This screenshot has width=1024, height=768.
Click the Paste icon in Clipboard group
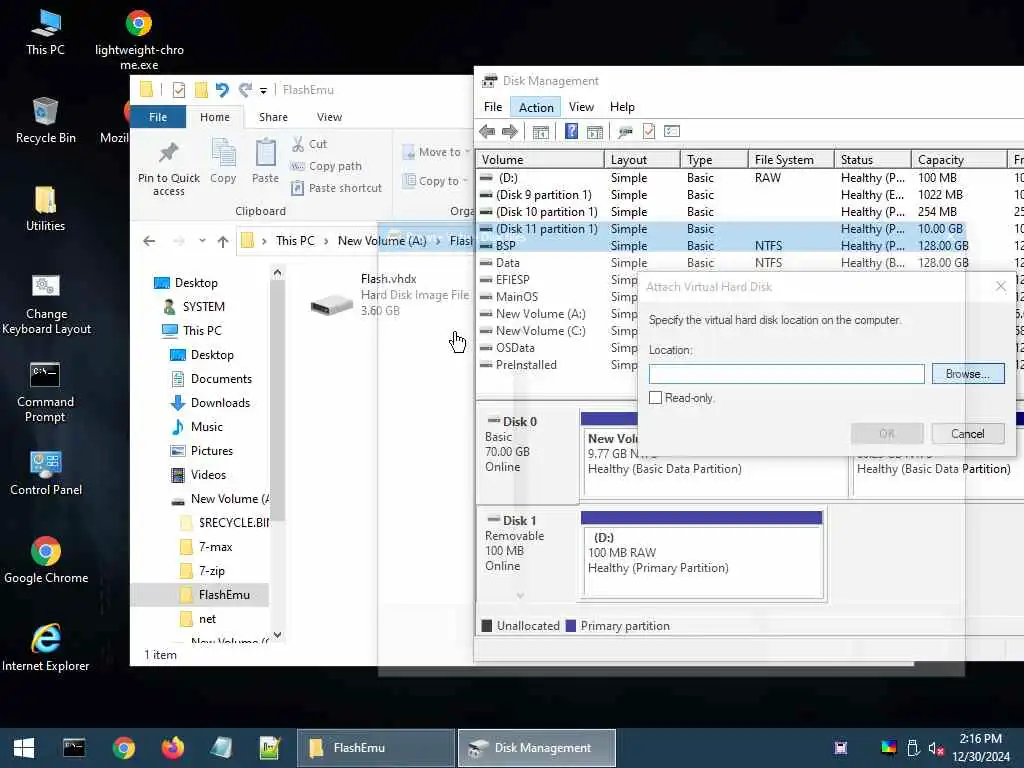coord(265,161)
